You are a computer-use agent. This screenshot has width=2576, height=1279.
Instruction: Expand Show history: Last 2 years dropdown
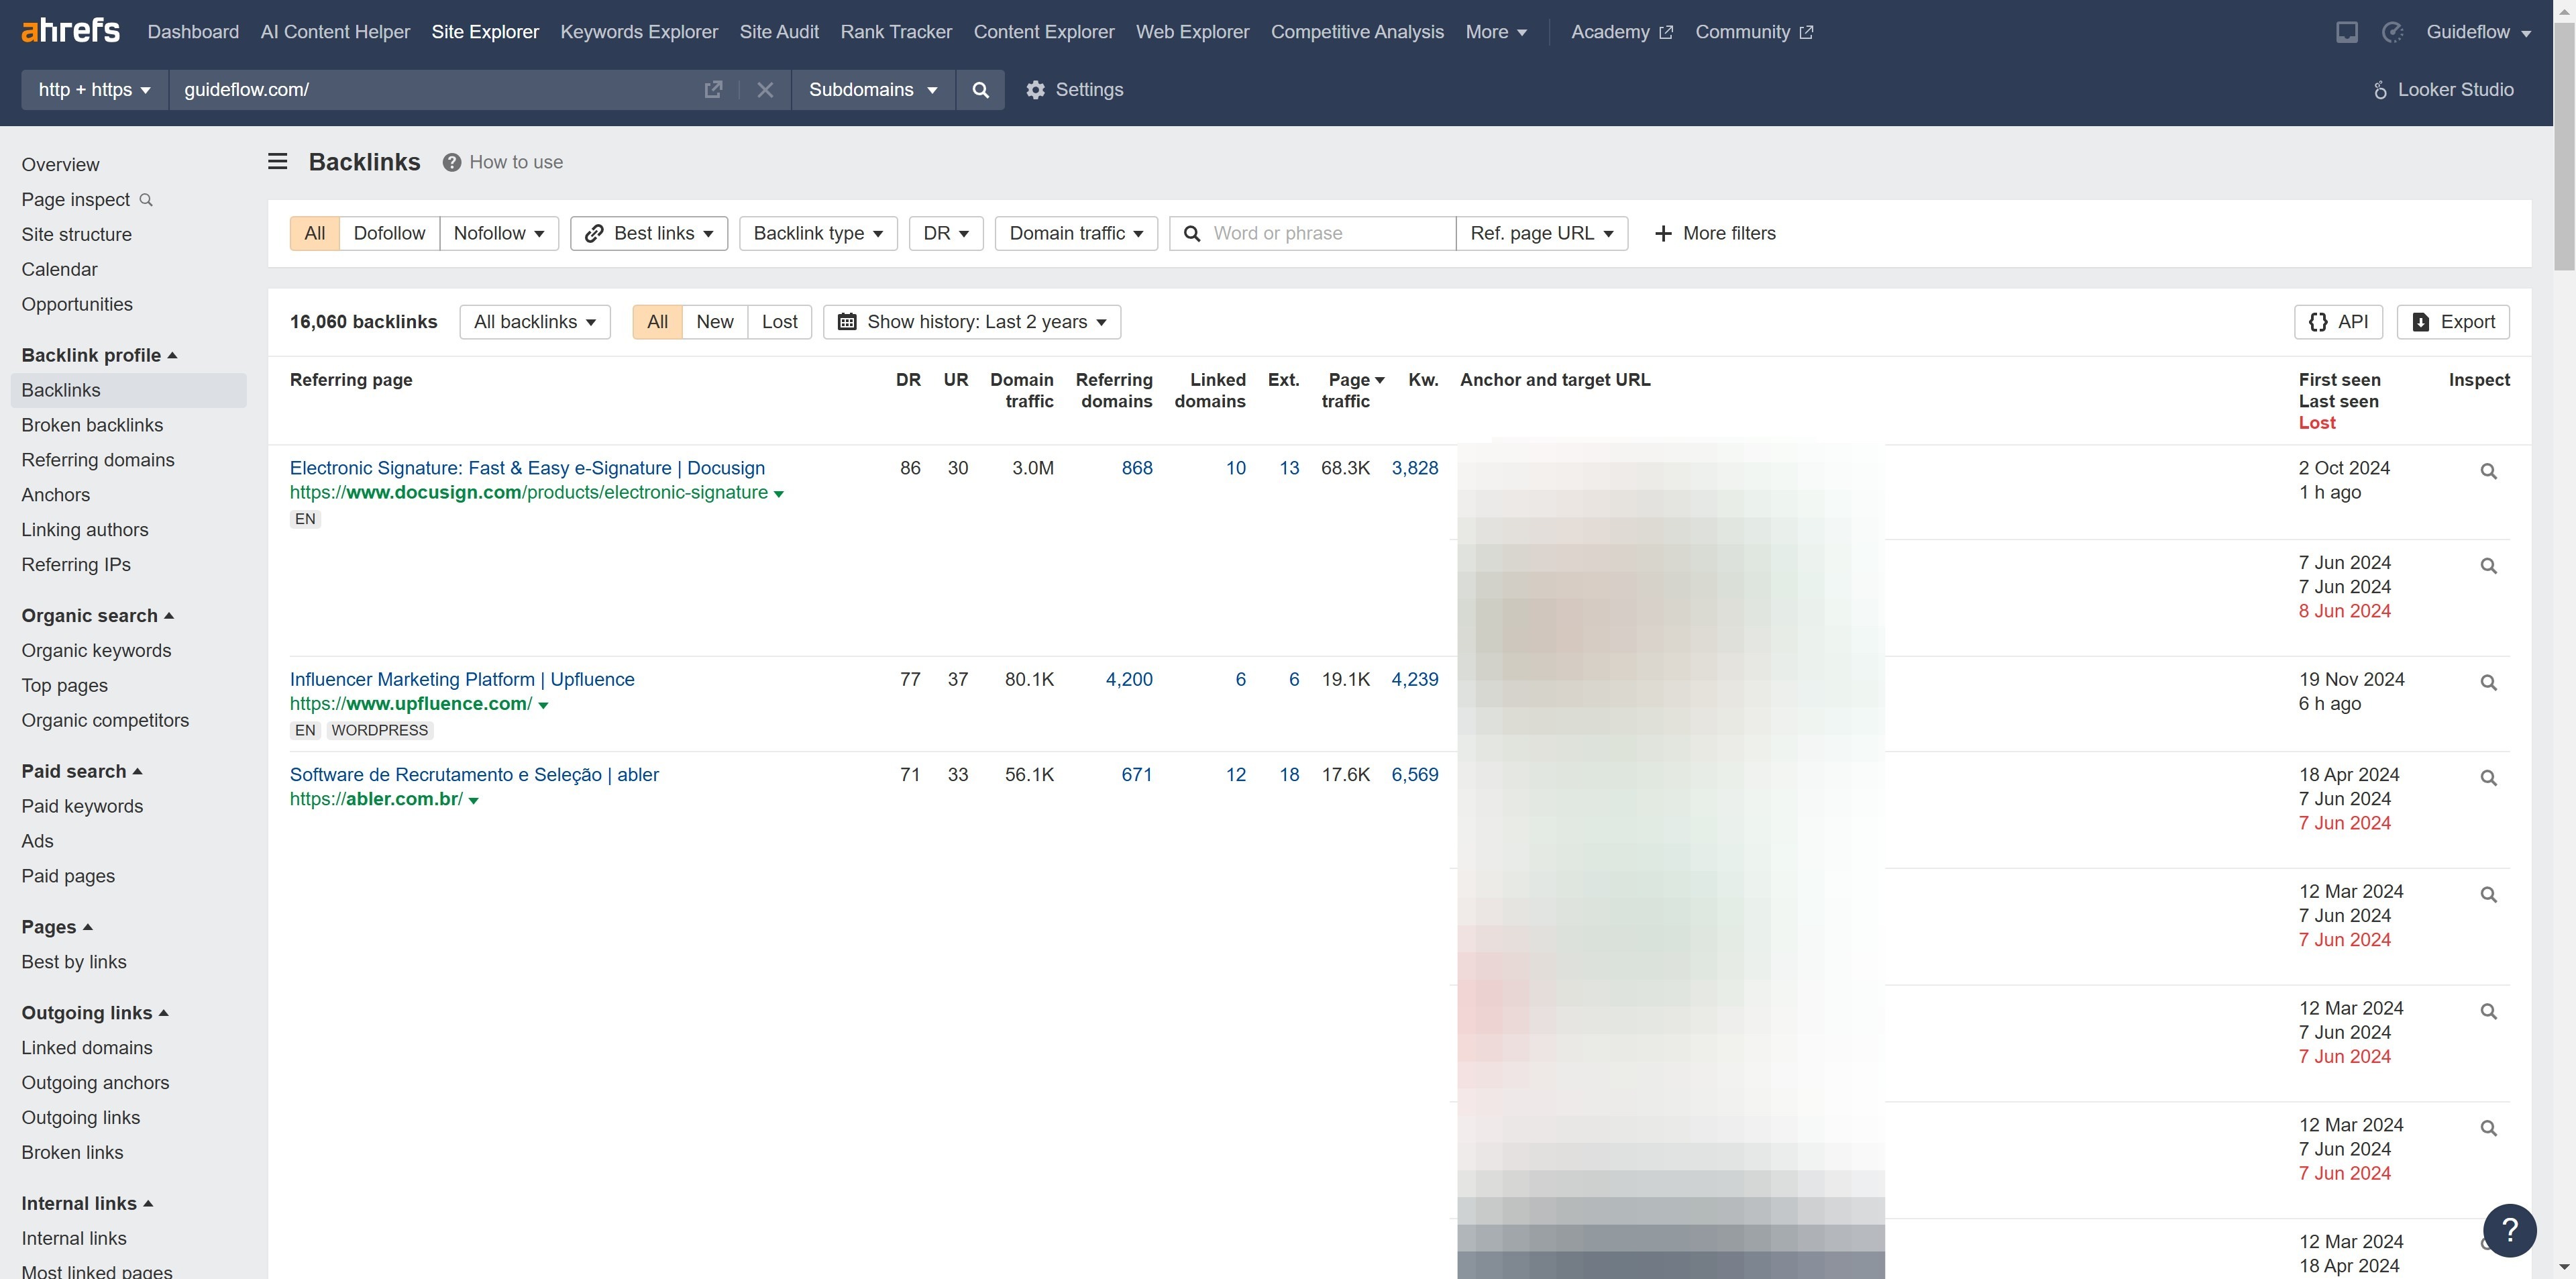972,322
